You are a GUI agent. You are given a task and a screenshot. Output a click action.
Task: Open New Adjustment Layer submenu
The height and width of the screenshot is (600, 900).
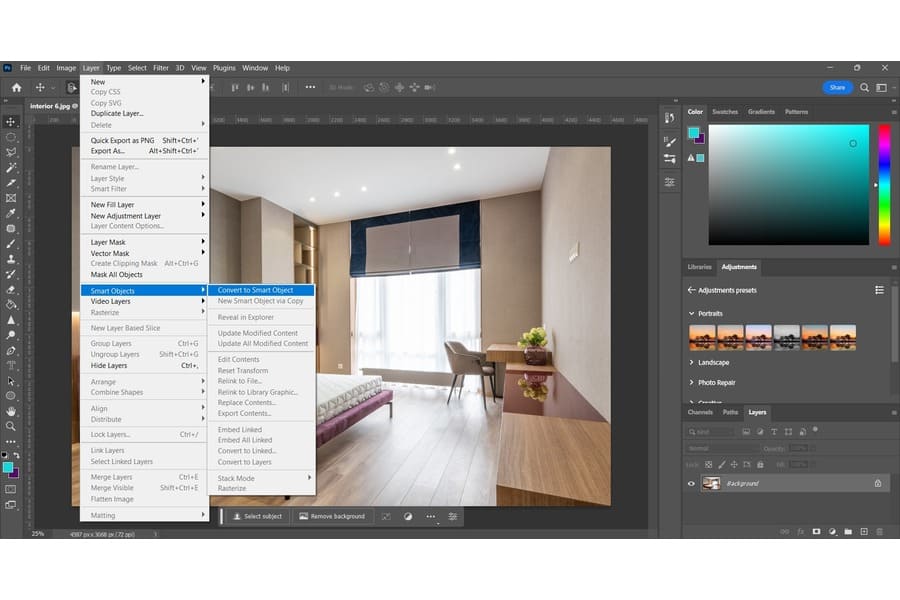(144, 215)
